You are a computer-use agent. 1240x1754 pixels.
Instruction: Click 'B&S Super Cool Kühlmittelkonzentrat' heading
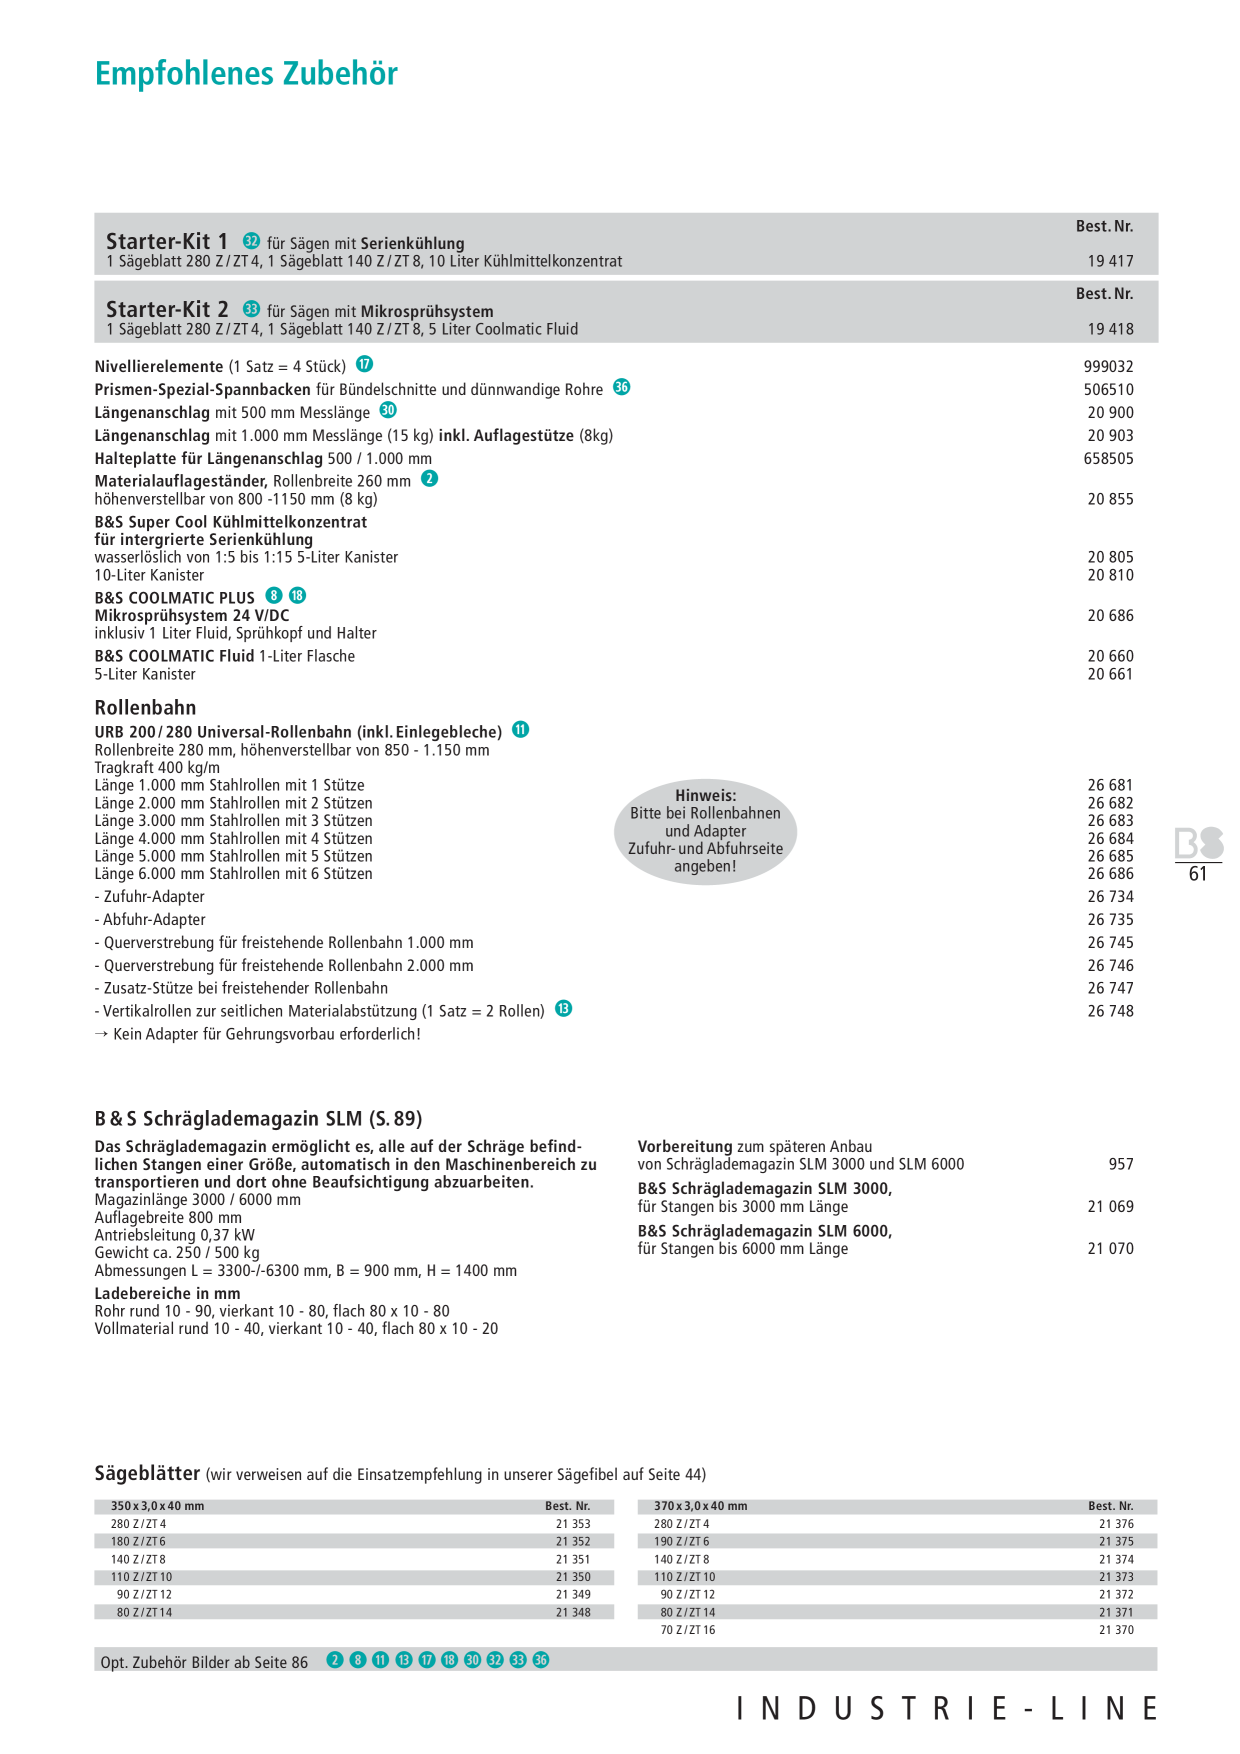click(x=231, y=522)
